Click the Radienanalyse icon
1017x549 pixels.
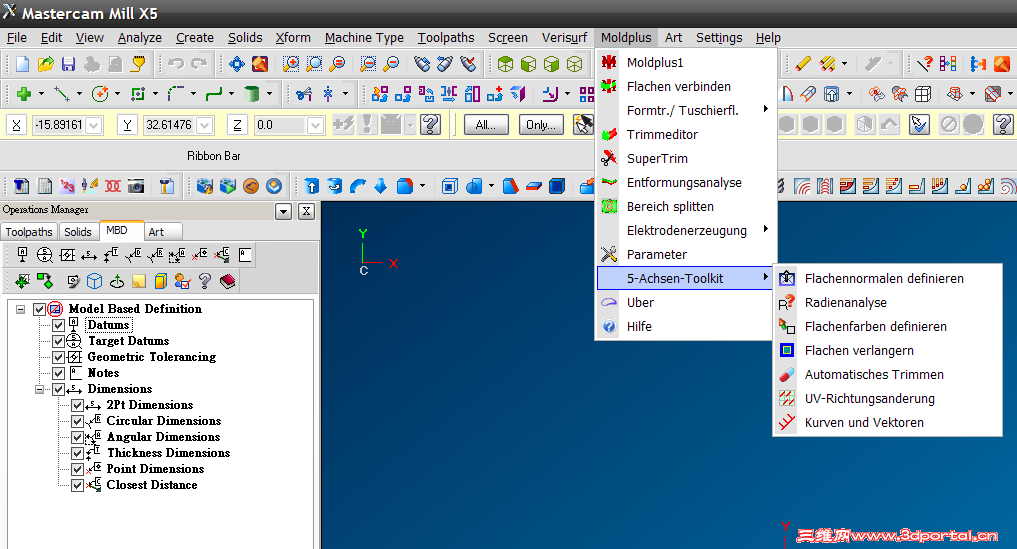(787, 302)
